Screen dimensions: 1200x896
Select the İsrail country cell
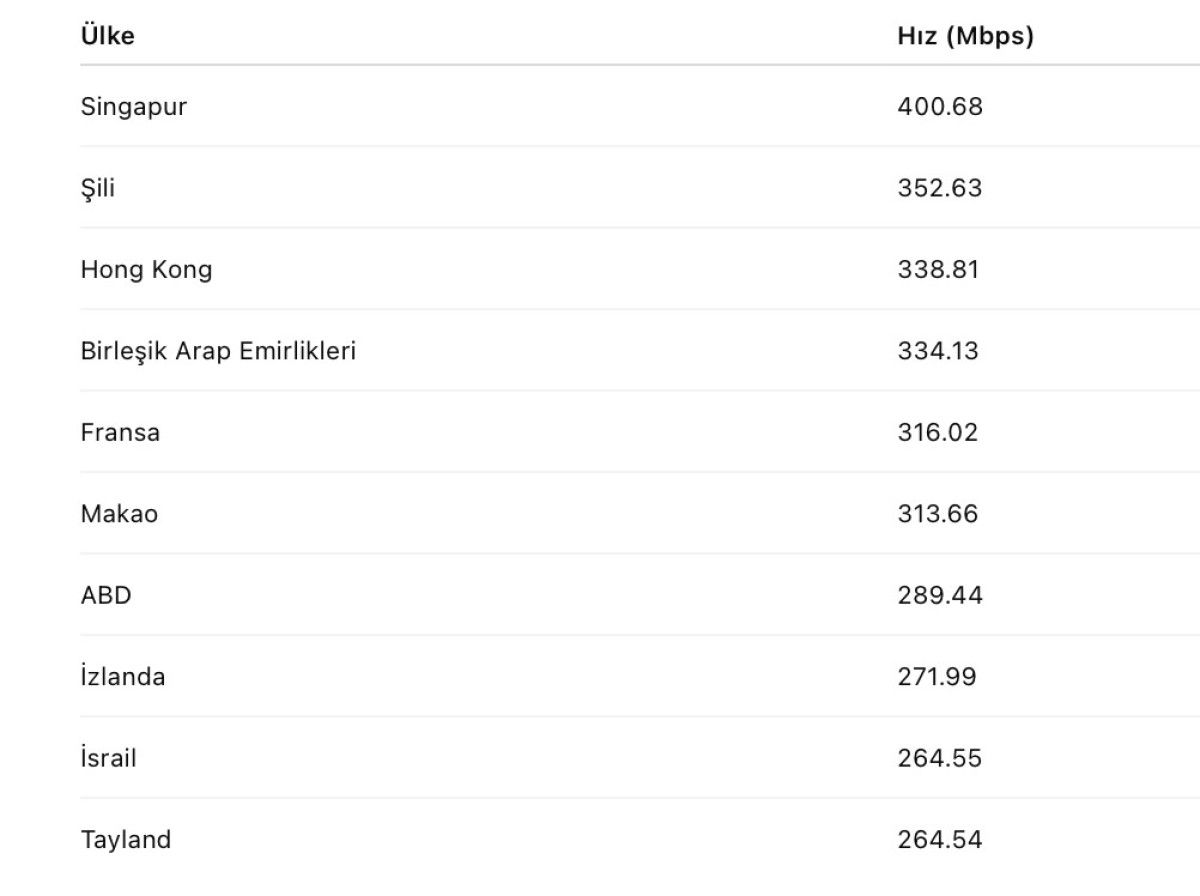click(109, 758)
